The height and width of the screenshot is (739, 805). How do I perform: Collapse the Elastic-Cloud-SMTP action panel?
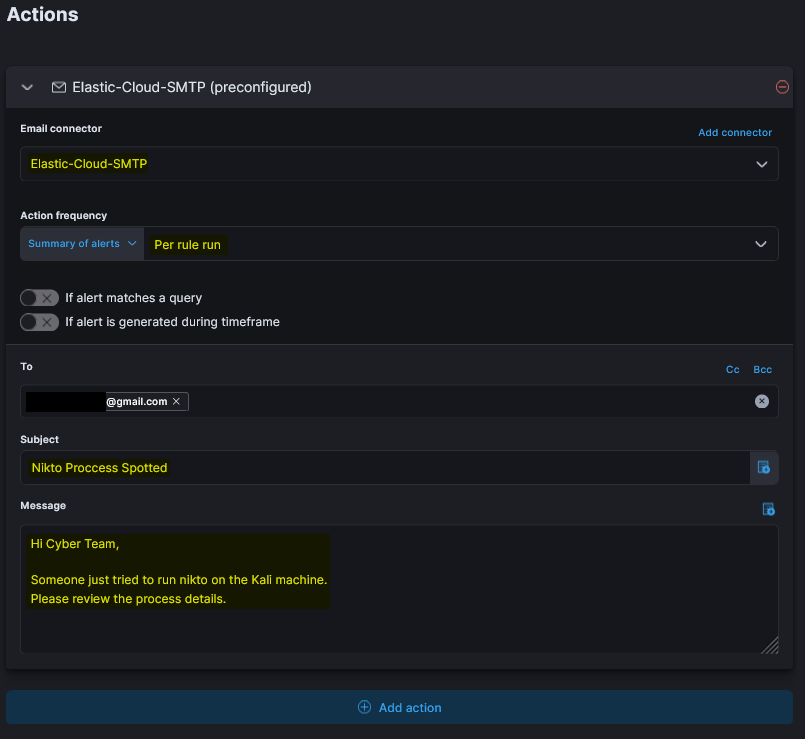pyautogui.click(x=28, y=87)
